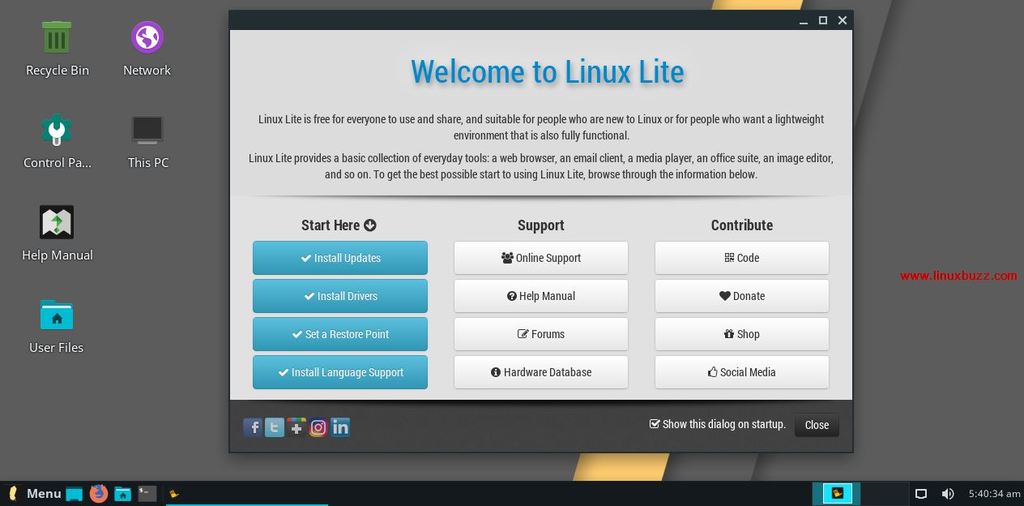Open the Social Media button

[x=742, y=372]
